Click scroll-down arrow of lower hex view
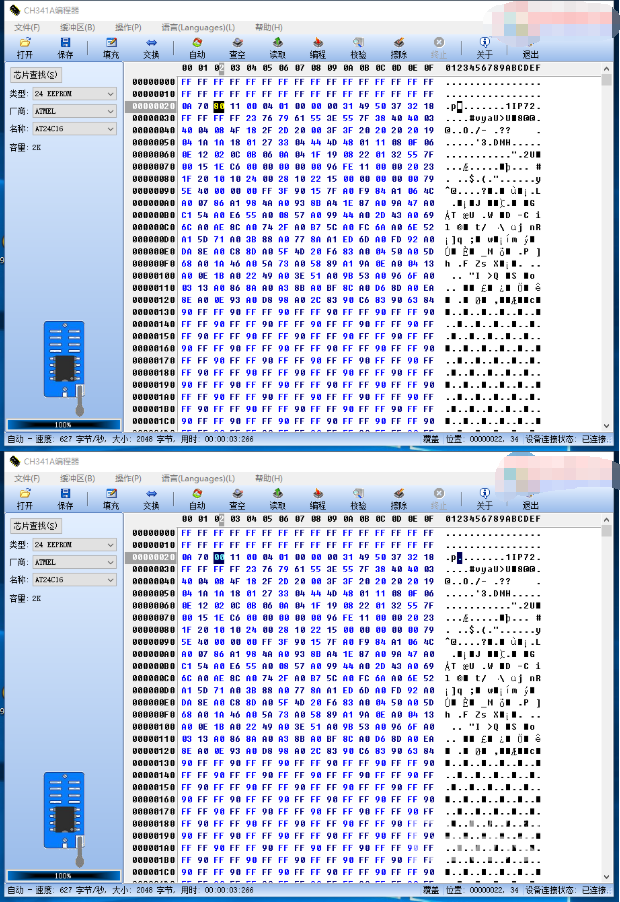 click(x=606, y=877)
